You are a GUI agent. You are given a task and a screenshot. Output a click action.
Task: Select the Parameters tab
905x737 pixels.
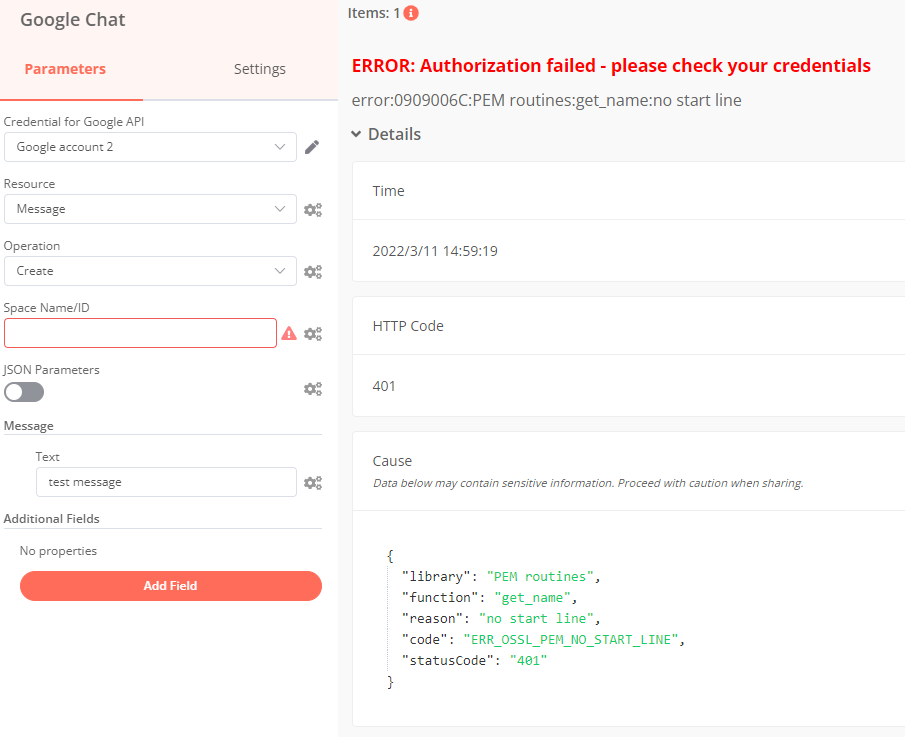coord(65,69)
